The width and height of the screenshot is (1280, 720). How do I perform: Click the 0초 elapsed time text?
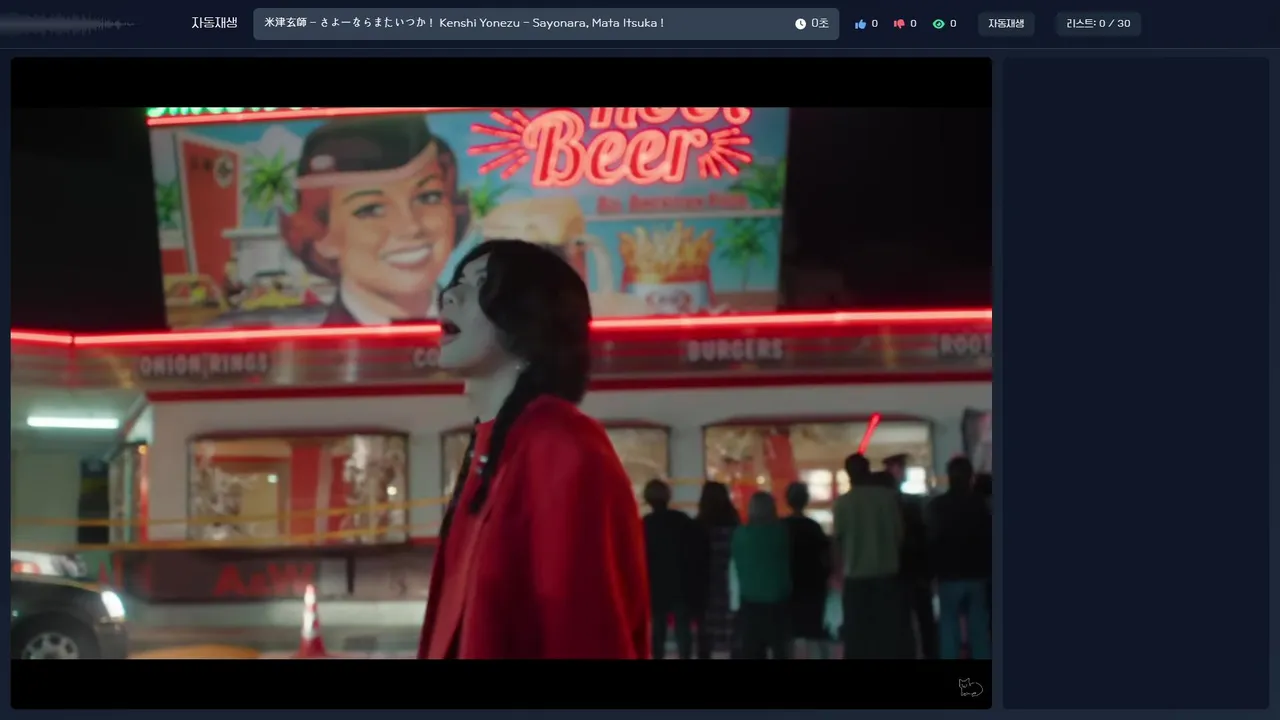click(x=820, y=24)
